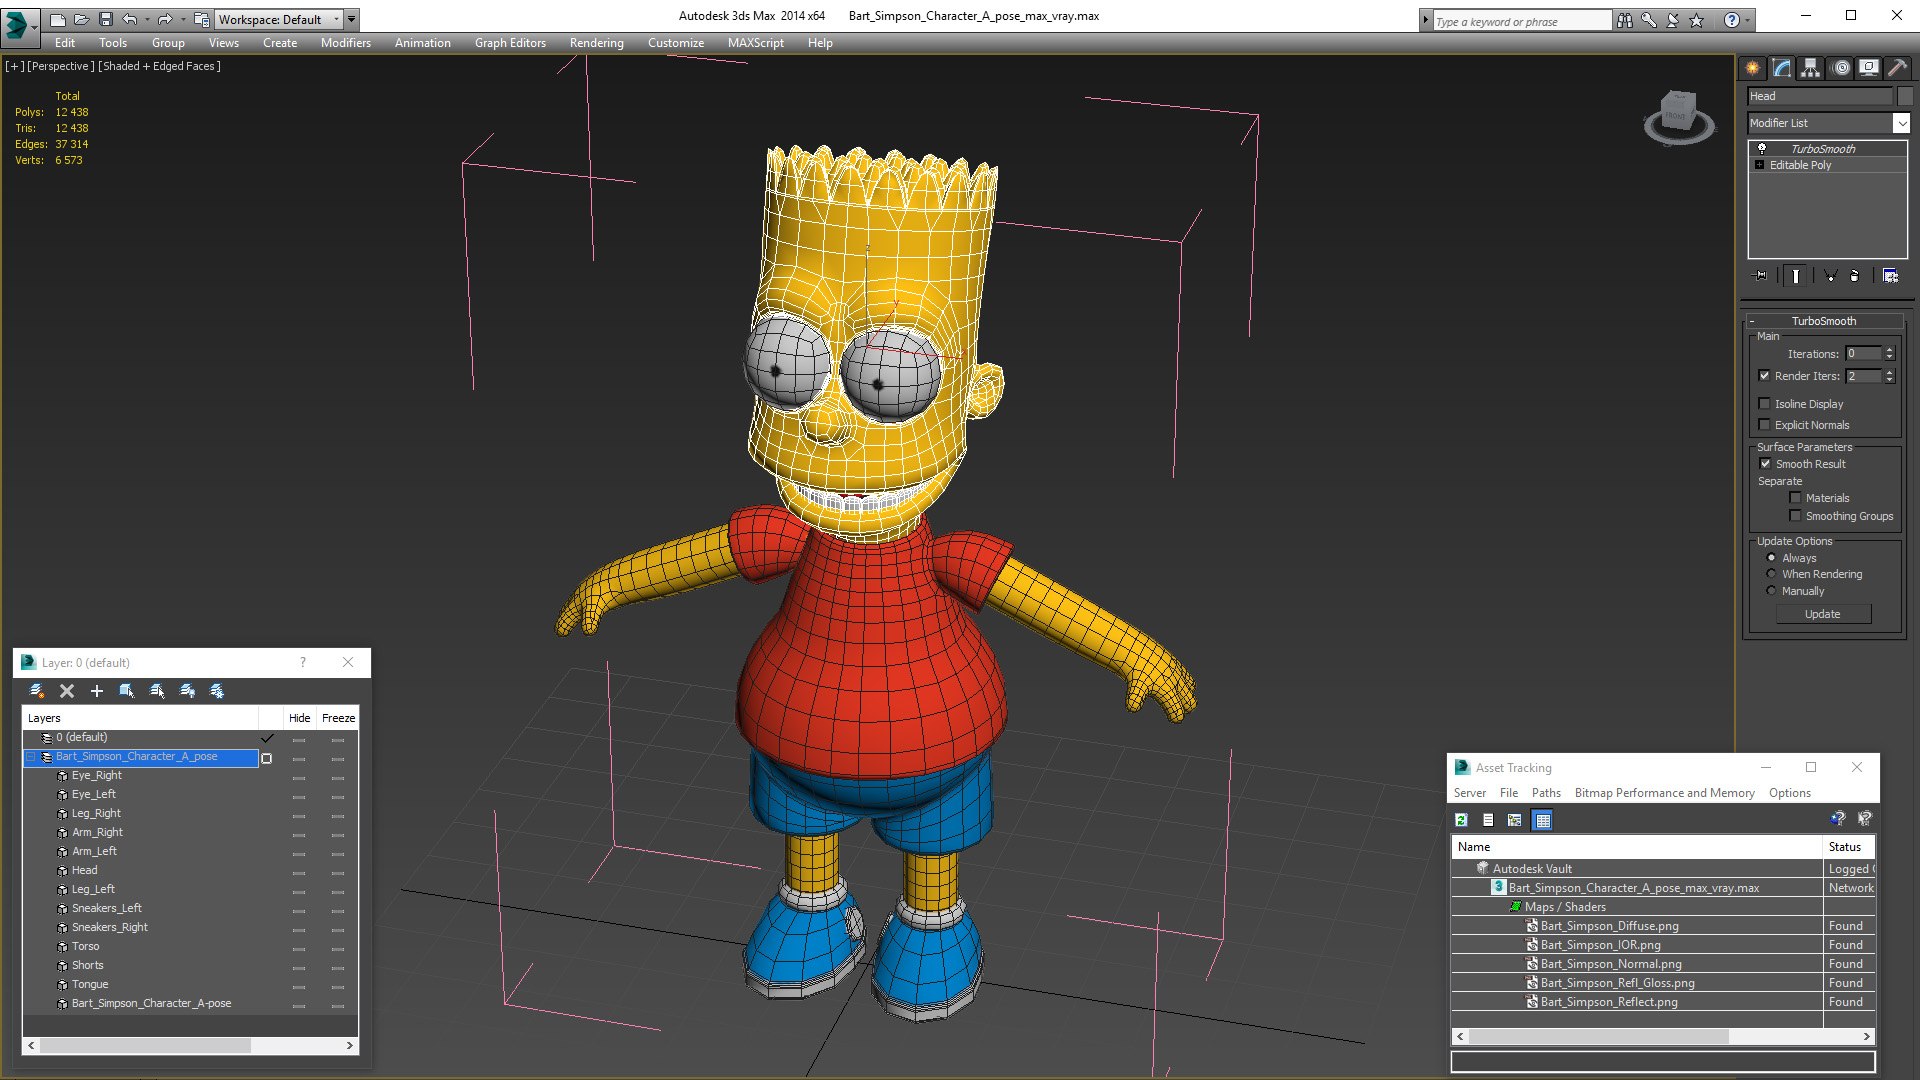Click Select Highlighted Objects and Layers icon
Image resolution: width=1920 pixels, height=1080 pixels.
tap(127, 691)
